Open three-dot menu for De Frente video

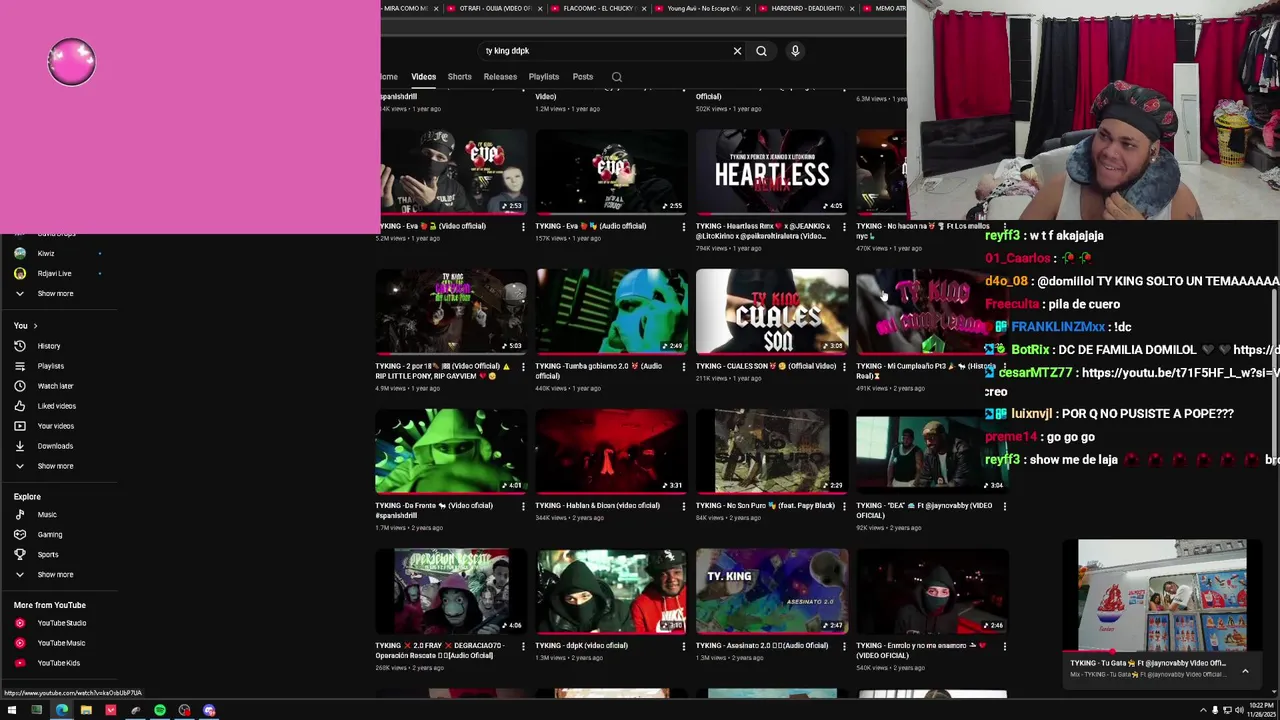point(523,507)
